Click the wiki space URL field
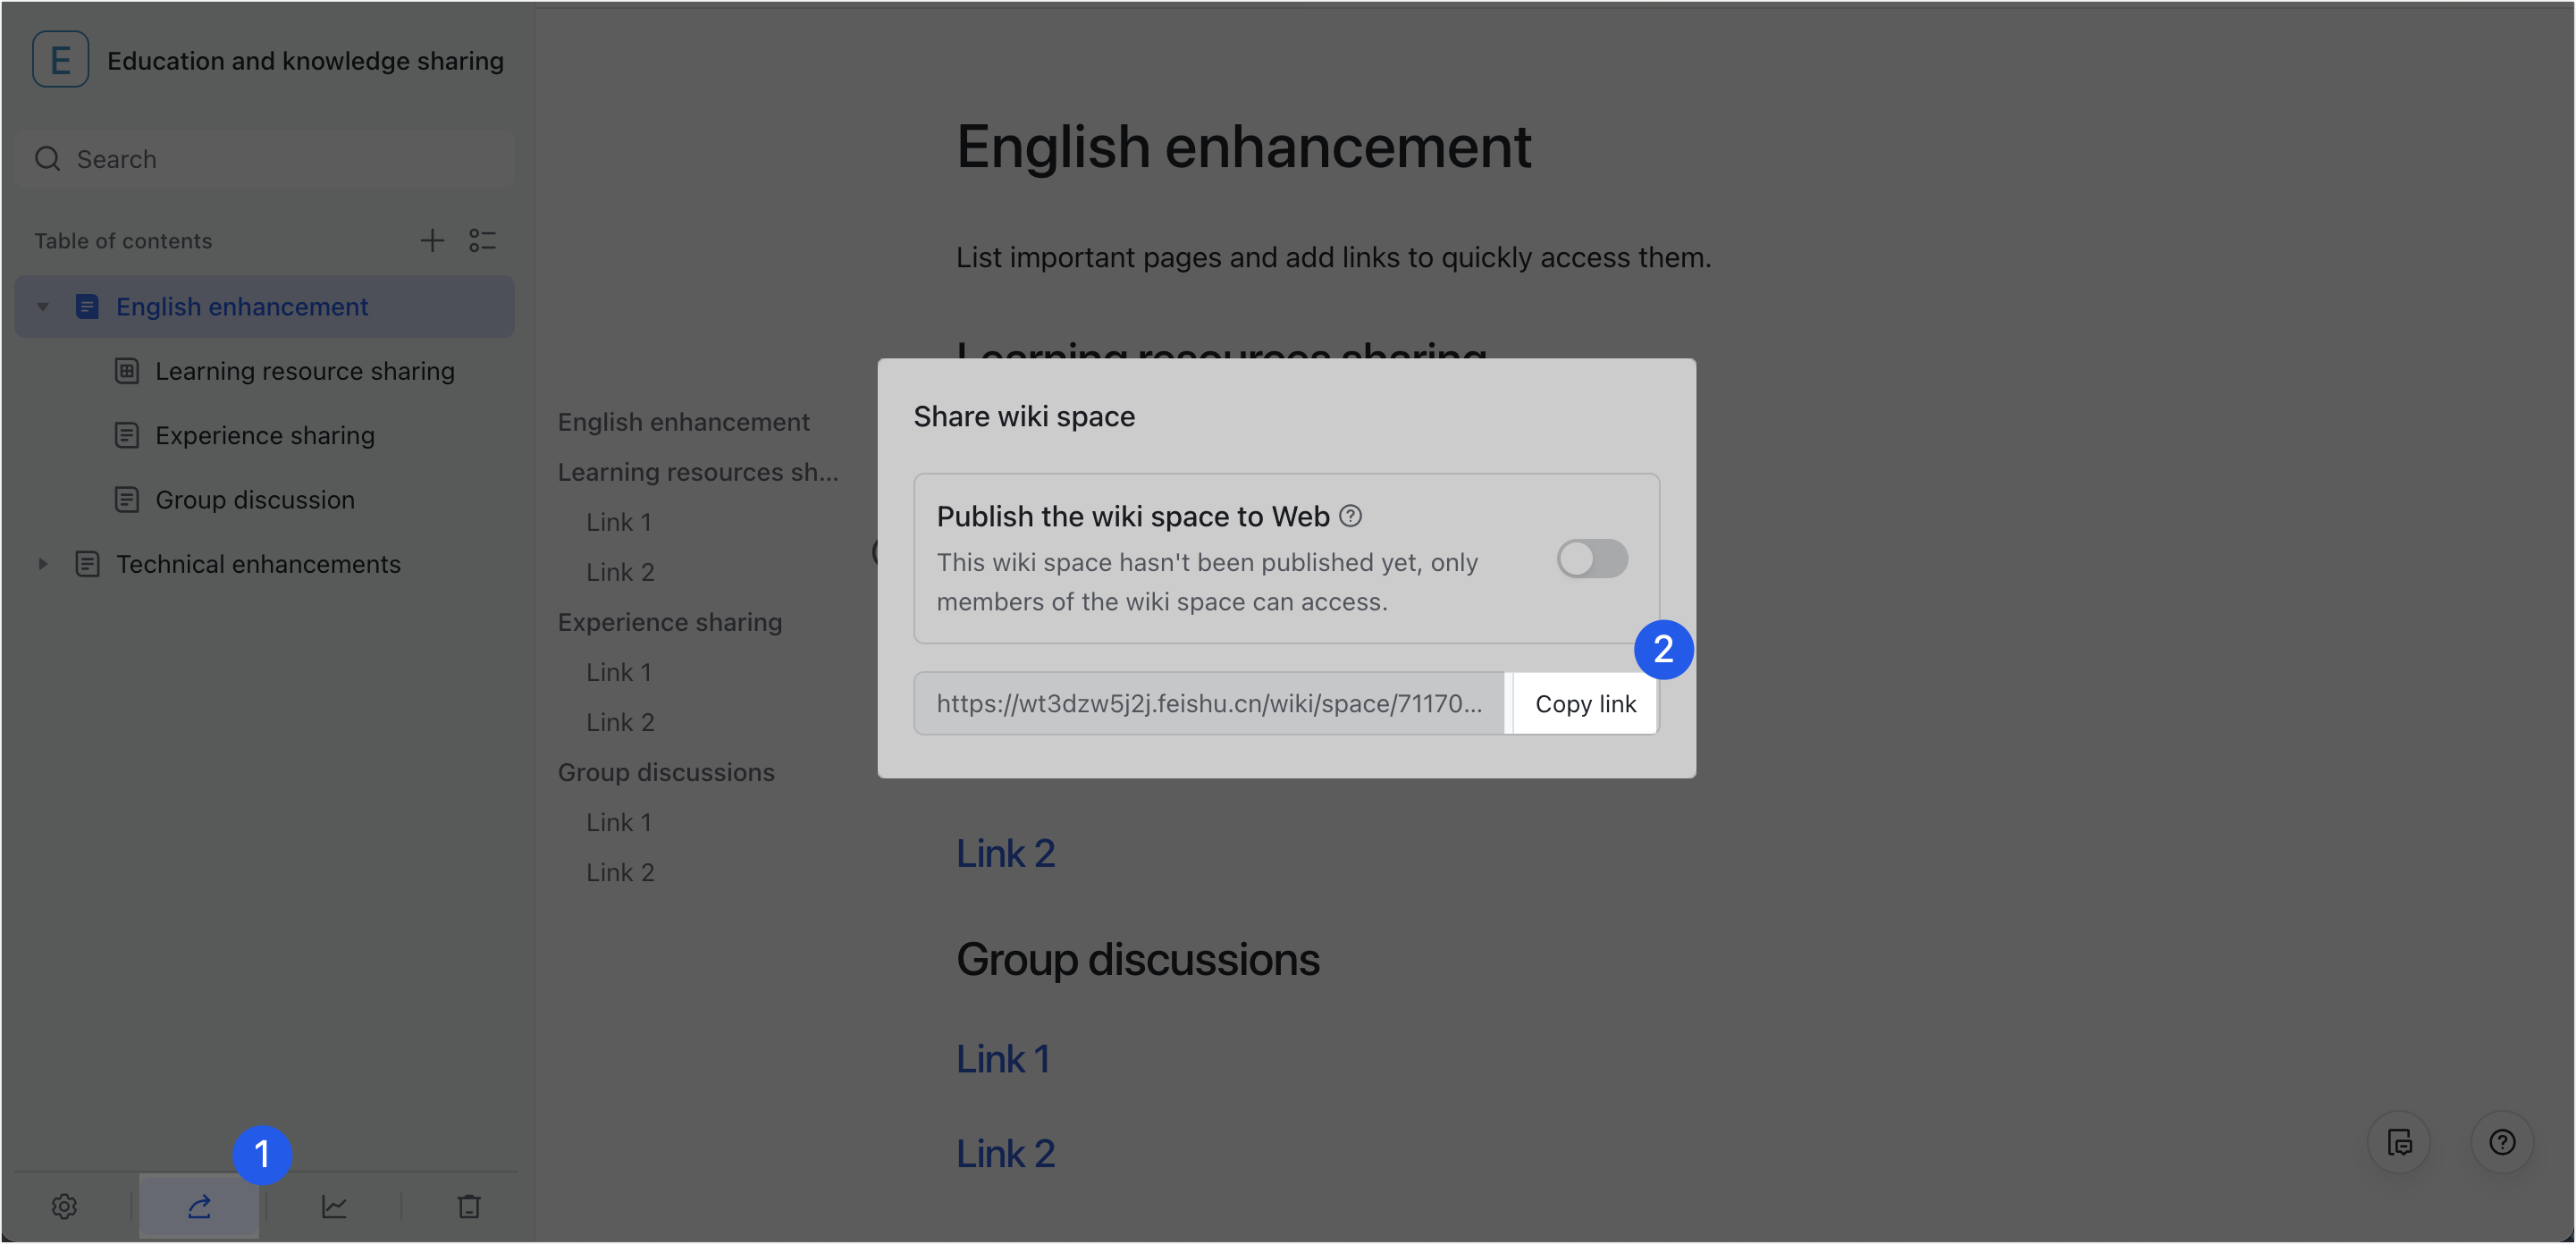The height and width of the screenshot is (1244, 2576). pos(1209,704)
